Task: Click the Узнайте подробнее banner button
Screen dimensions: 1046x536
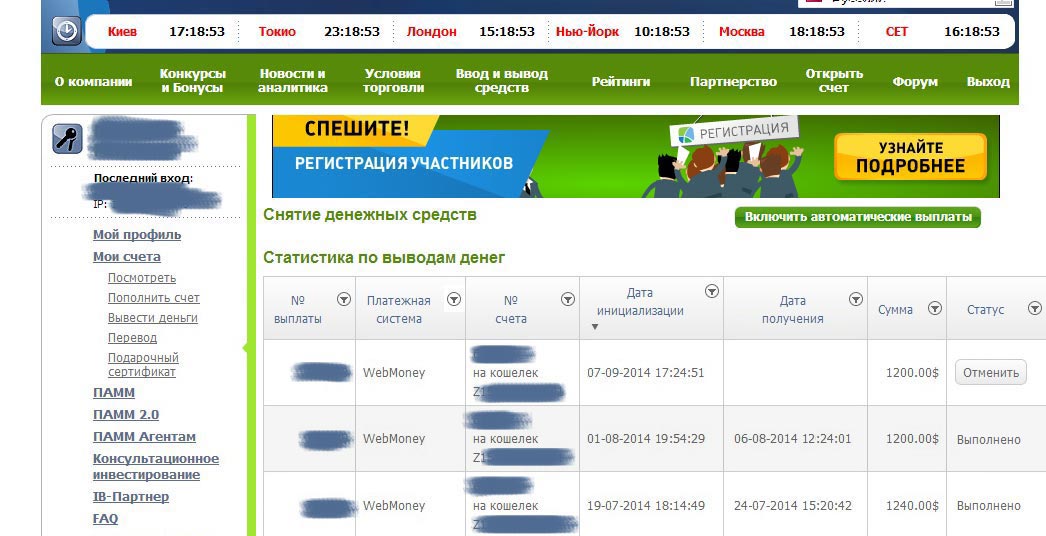Action: point(910,157)
